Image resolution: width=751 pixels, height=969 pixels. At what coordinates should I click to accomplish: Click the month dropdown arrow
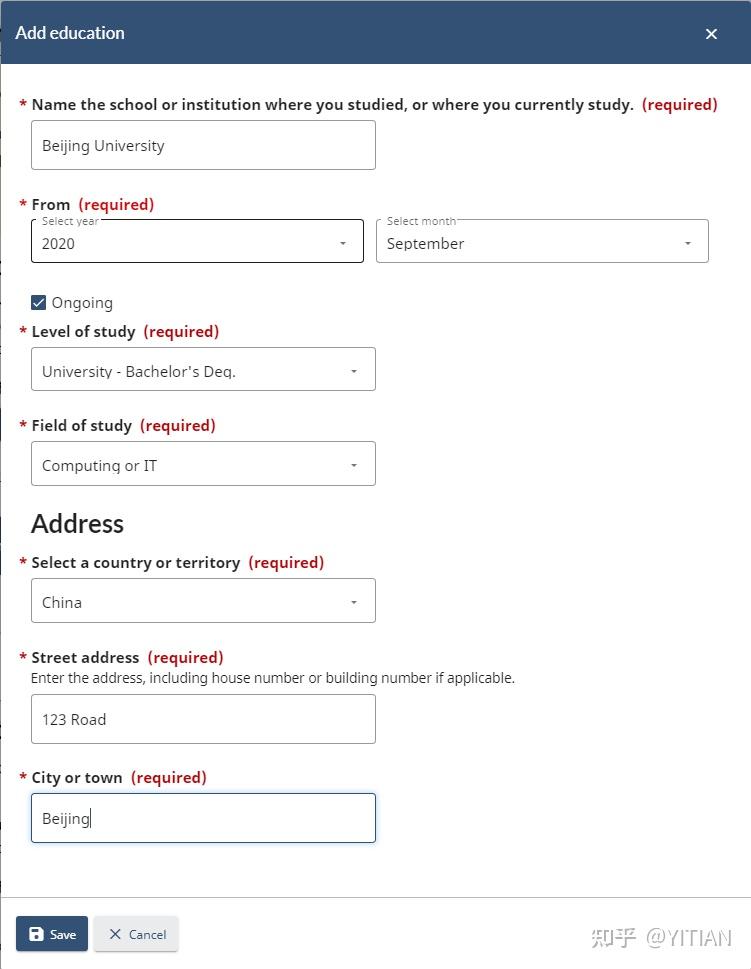[688, 243]
